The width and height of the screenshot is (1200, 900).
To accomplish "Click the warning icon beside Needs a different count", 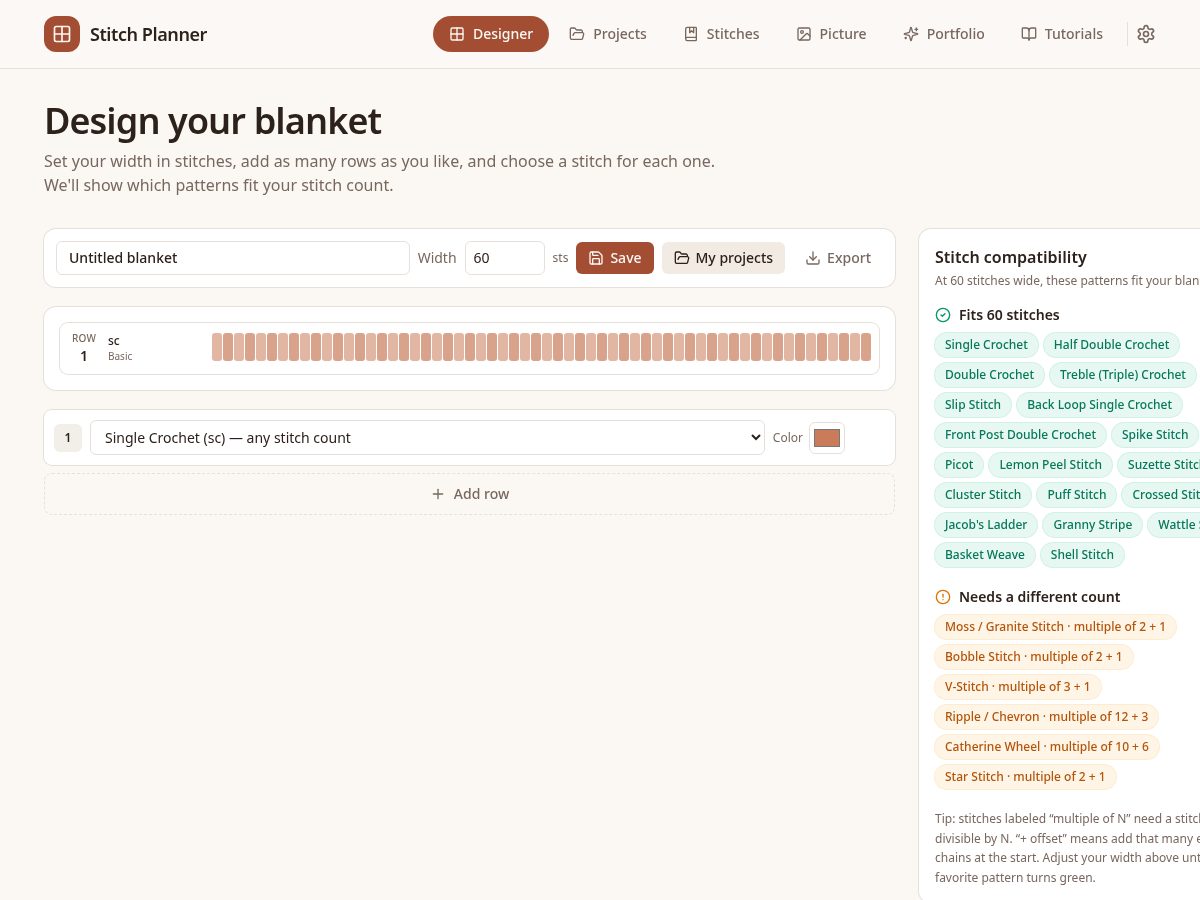I will [x=943, y=597].
